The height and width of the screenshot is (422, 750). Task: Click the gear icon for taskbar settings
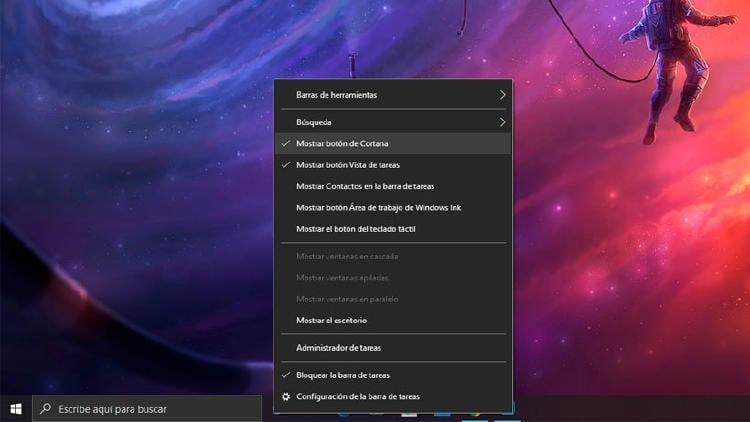(x=287, y=397)
